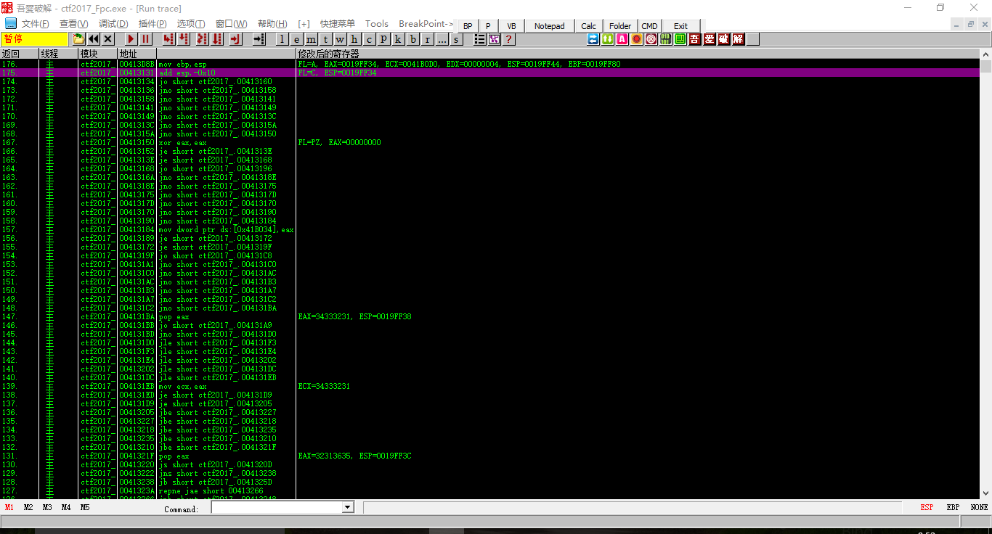This screenshot has height=534, width=992.
Task: Click the Step into icon
Action: tap(168, 39)
